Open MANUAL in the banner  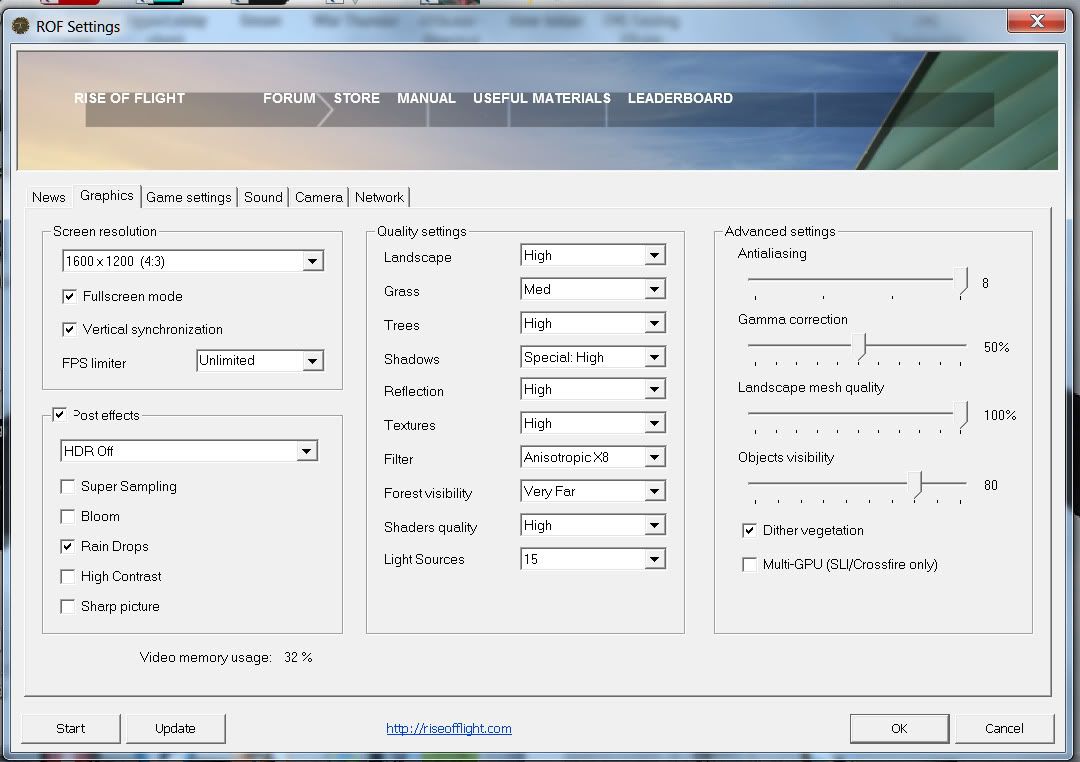(426, 98)
